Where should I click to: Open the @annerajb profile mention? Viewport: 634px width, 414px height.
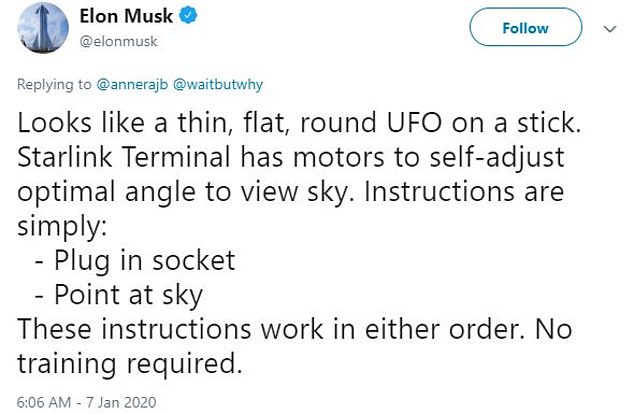tap(132, 84)
